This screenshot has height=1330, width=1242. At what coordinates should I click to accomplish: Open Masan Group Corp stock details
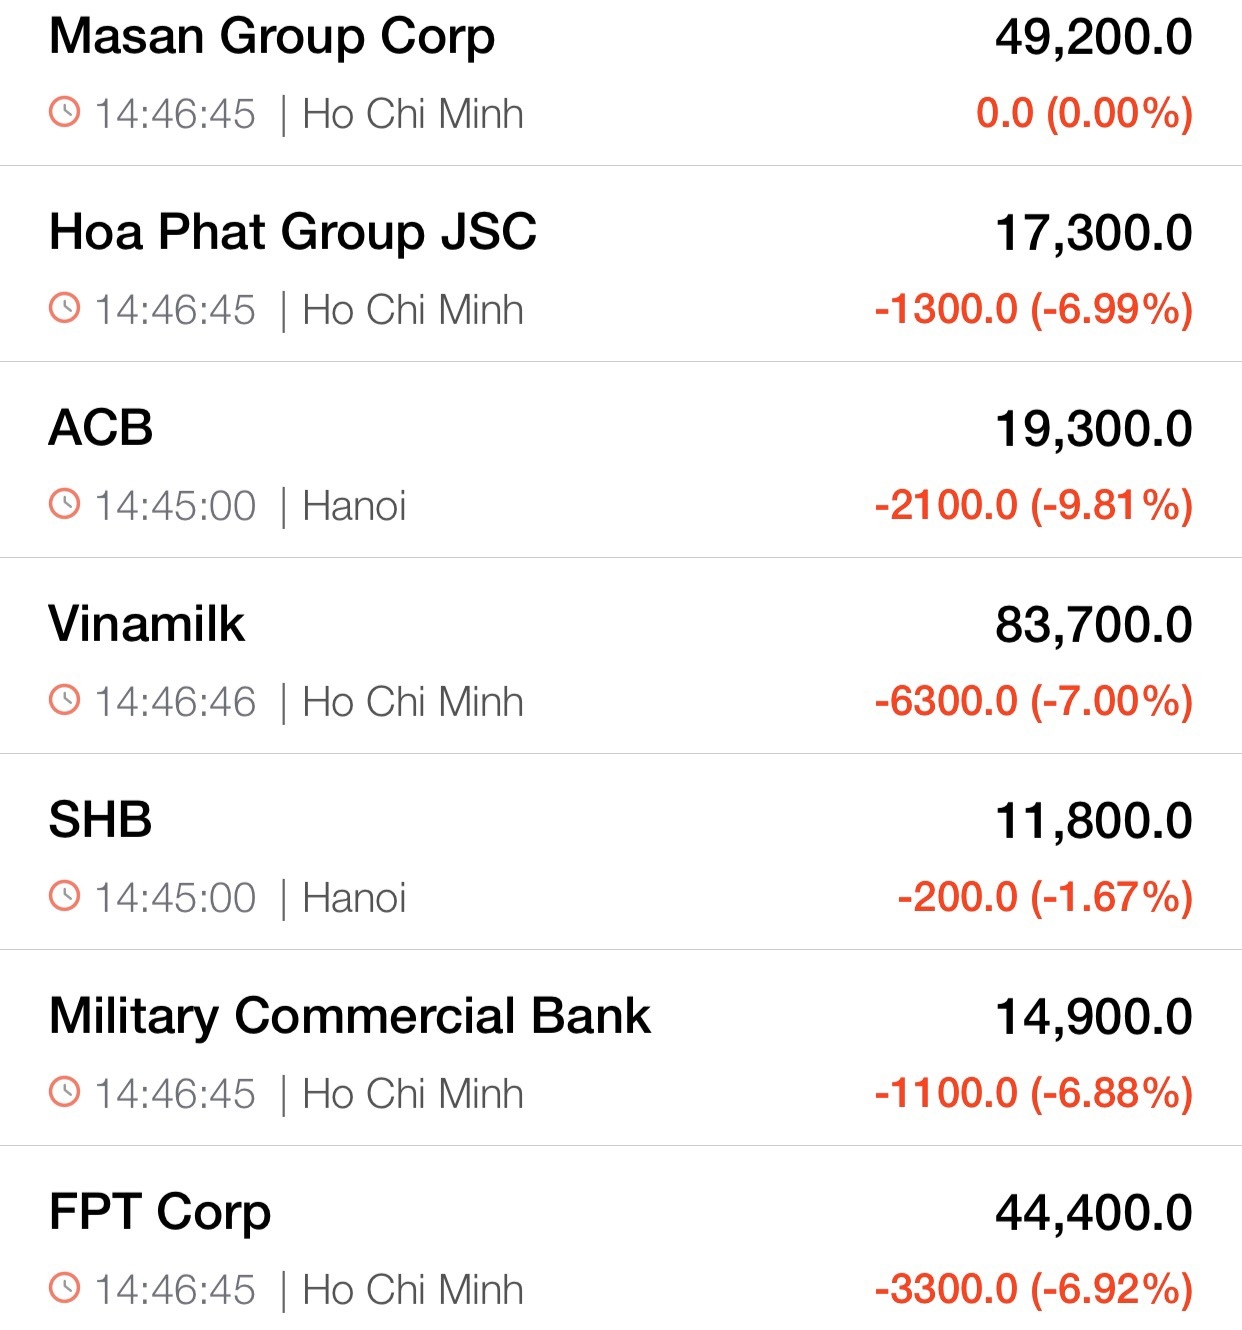click(272, 37)
